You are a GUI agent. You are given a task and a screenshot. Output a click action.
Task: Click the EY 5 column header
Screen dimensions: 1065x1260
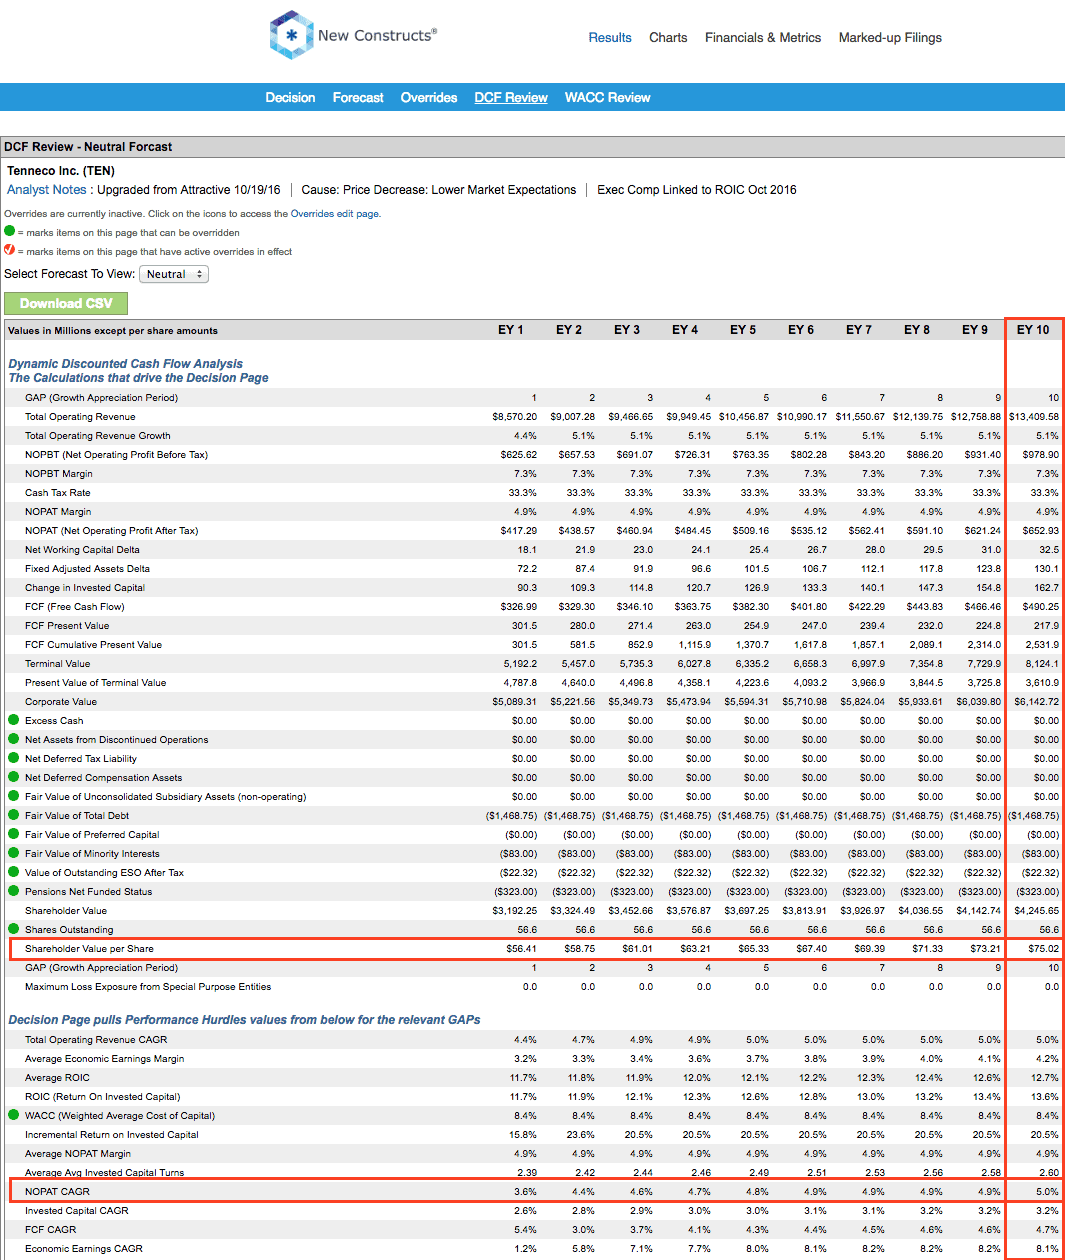click(x=743, y=330)
